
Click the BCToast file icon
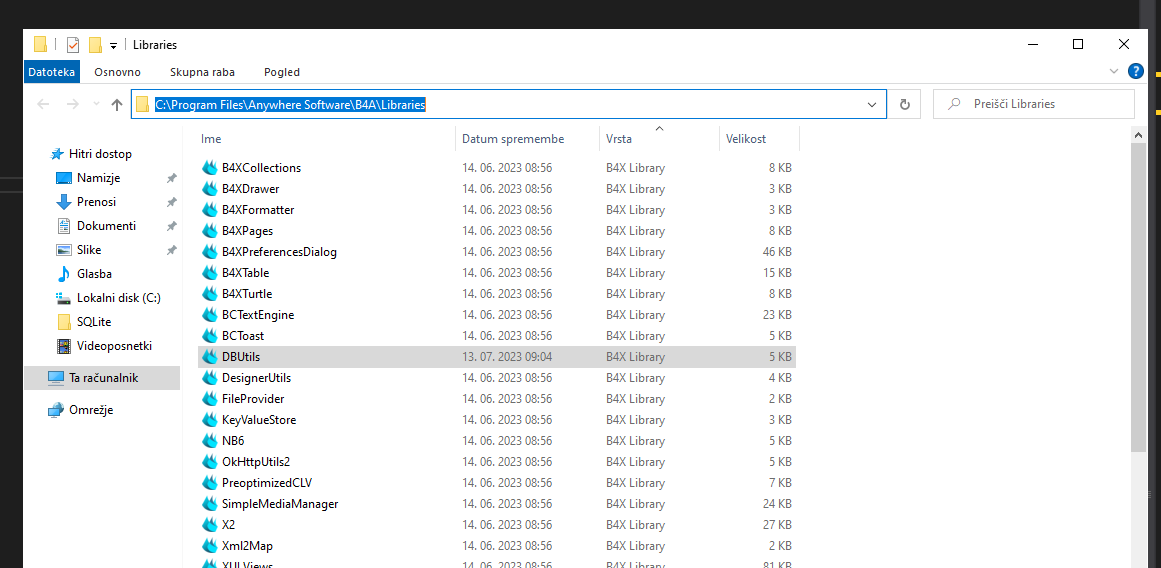pos(210,335)
